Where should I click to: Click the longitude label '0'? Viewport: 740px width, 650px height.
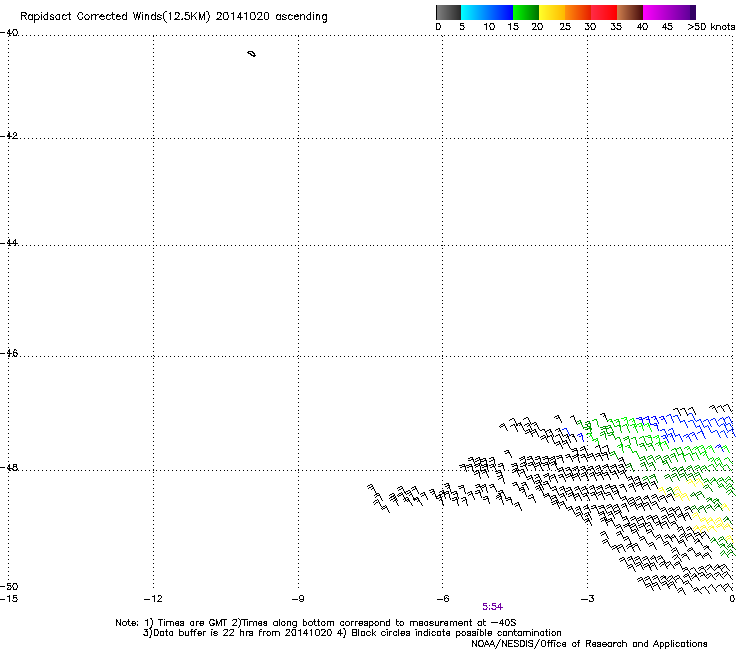pos(732,599)
